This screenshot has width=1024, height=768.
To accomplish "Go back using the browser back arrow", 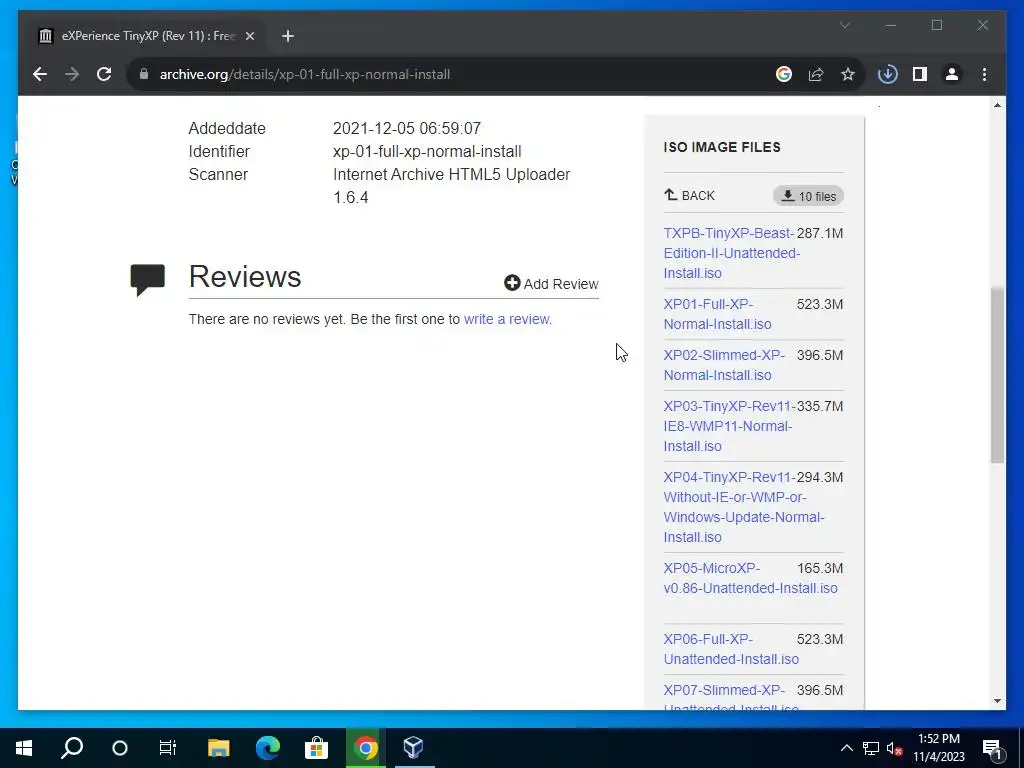I will 40,74.
